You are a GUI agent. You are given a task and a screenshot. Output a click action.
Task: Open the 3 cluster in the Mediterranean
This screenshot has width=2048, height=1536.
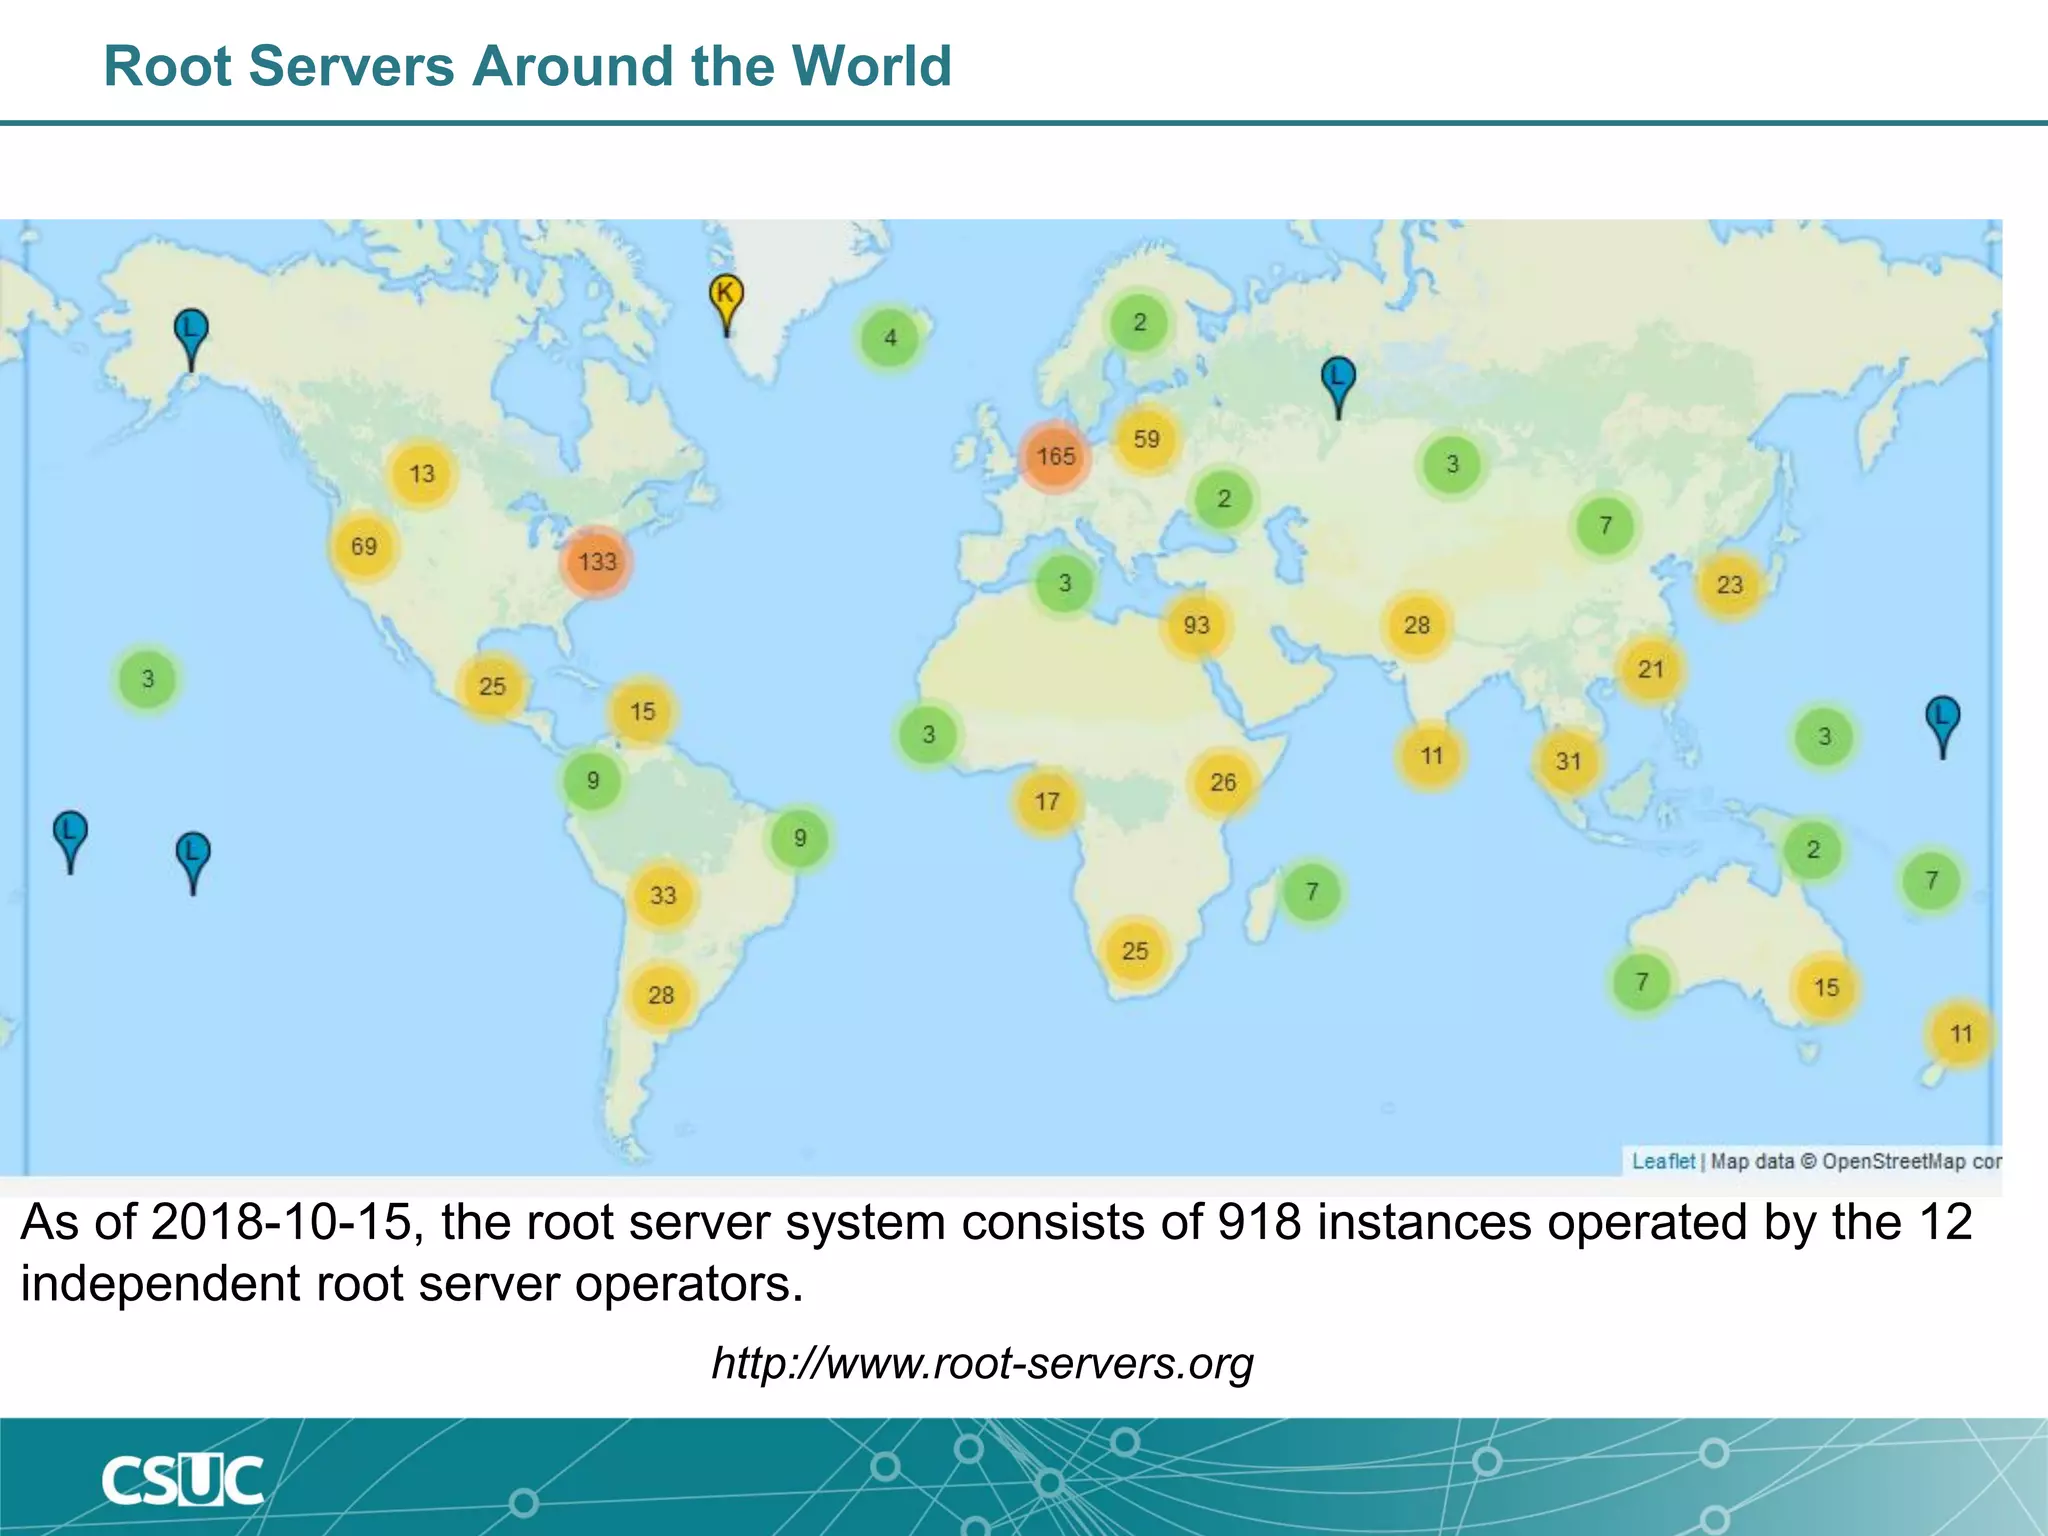click(x=1065, y=583)
